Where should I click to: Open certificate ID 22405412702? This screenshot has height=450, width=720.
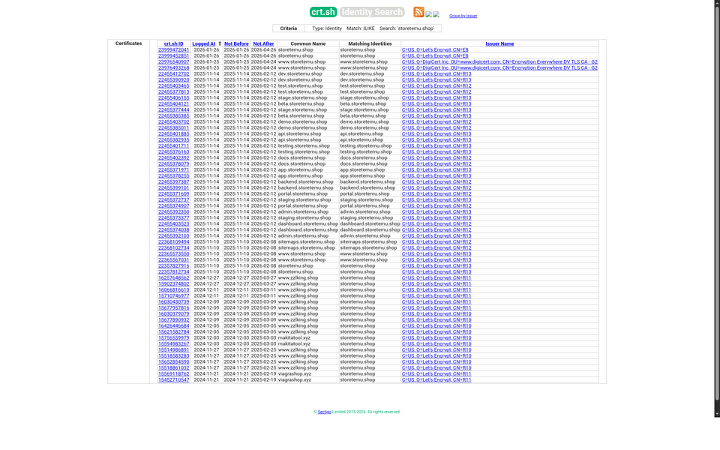click(174, 74)
